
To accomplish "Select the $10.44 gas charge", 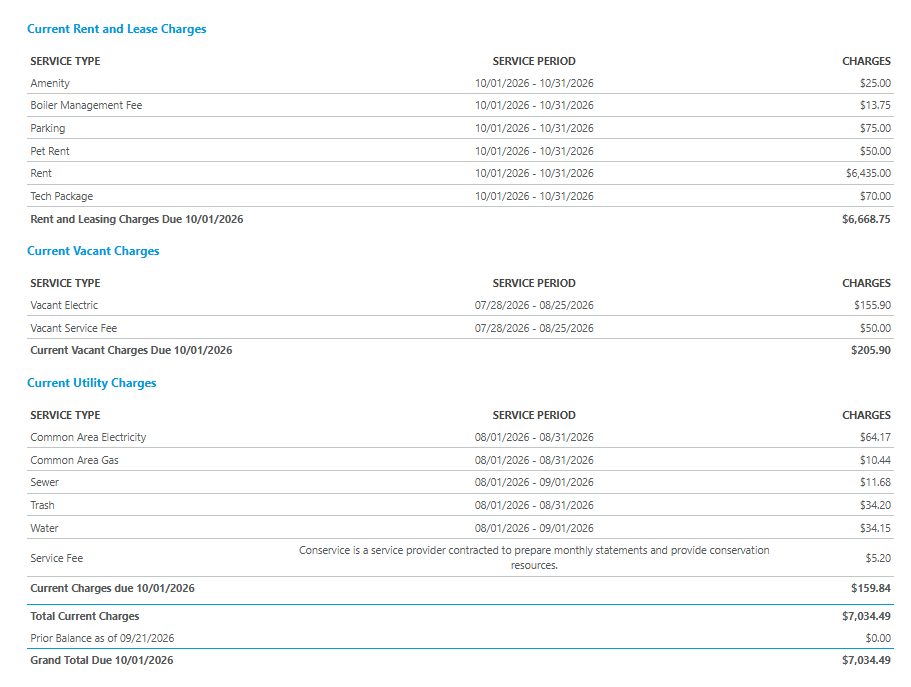I will click(875, 460).
